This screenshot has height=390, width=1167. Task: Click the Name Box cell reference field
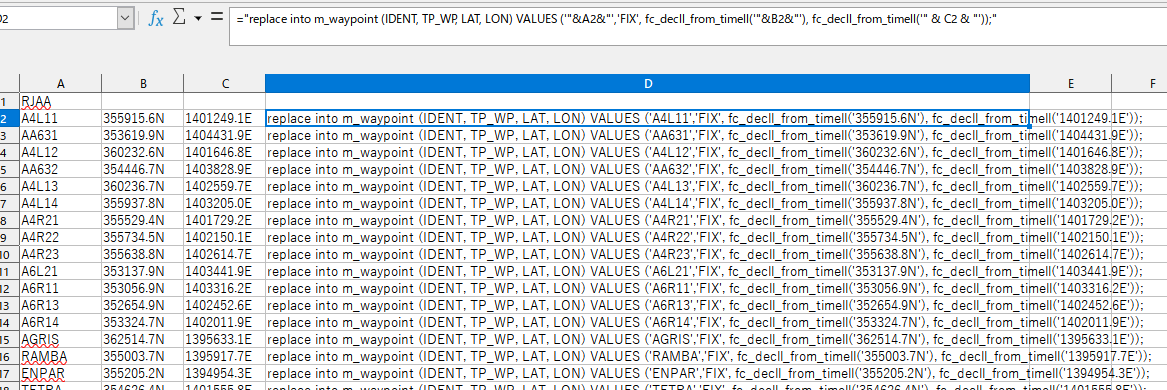pos(59,19)
